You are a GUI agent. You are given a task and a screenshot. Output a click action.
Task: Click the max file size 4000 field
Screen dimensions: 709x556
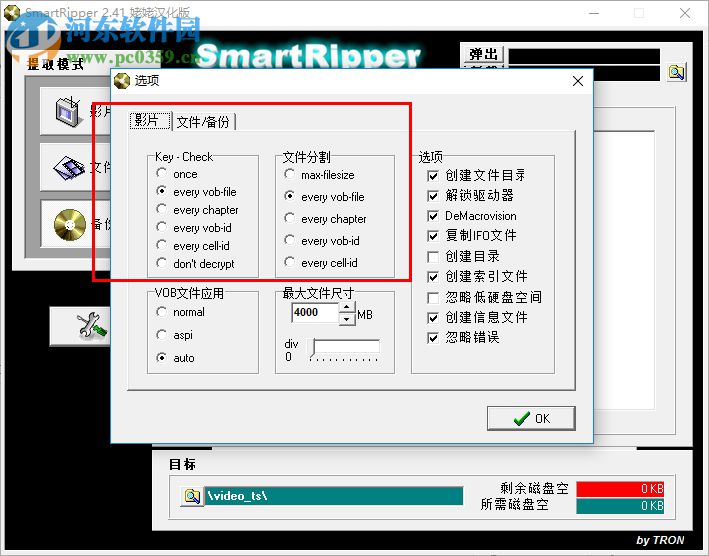tap(315, 312)
